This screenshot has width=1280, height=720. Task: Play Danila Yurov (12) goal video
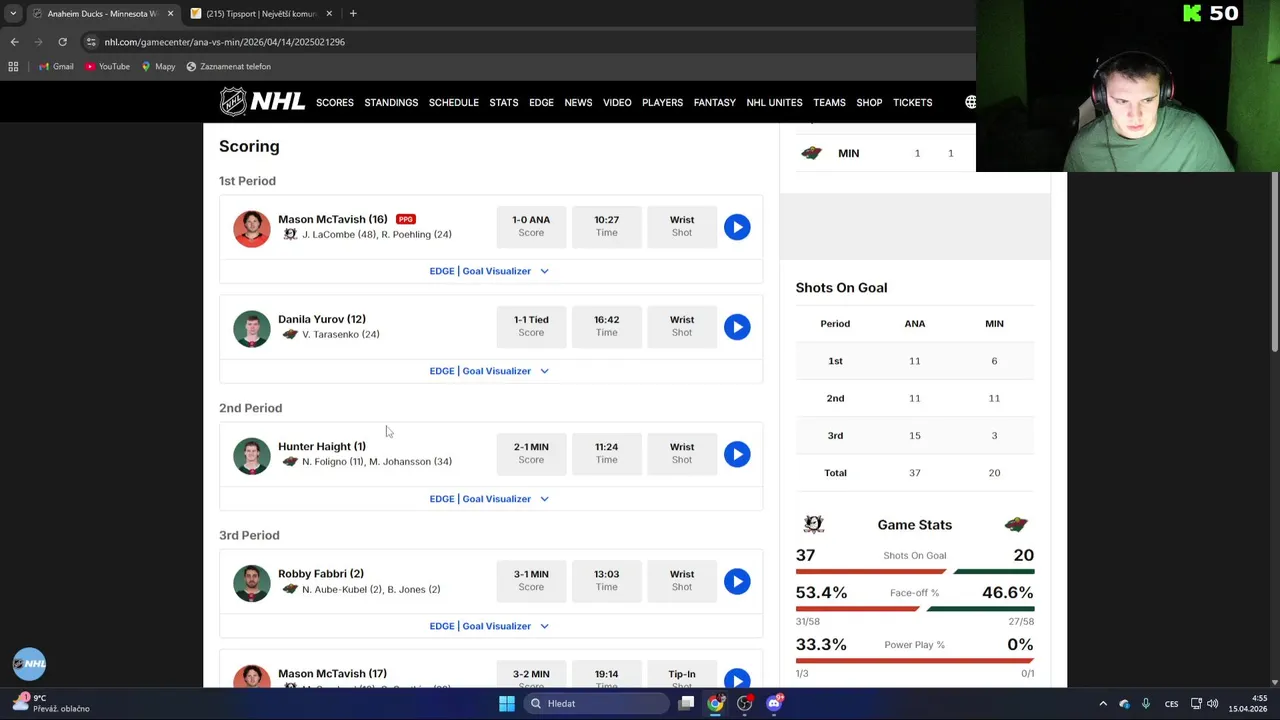coord(737,327)
